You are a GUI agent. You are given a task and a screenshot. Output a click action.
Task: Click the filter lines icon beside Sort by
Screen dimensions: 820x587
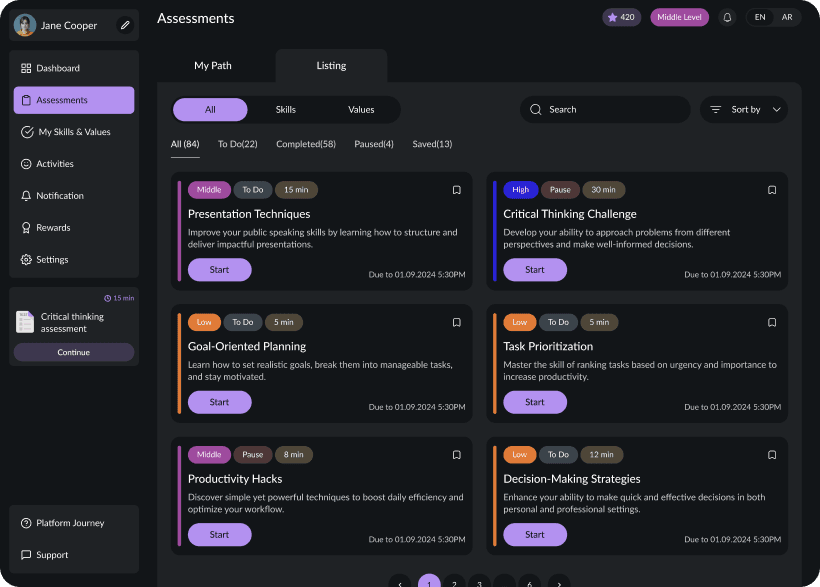coord(714,109)
